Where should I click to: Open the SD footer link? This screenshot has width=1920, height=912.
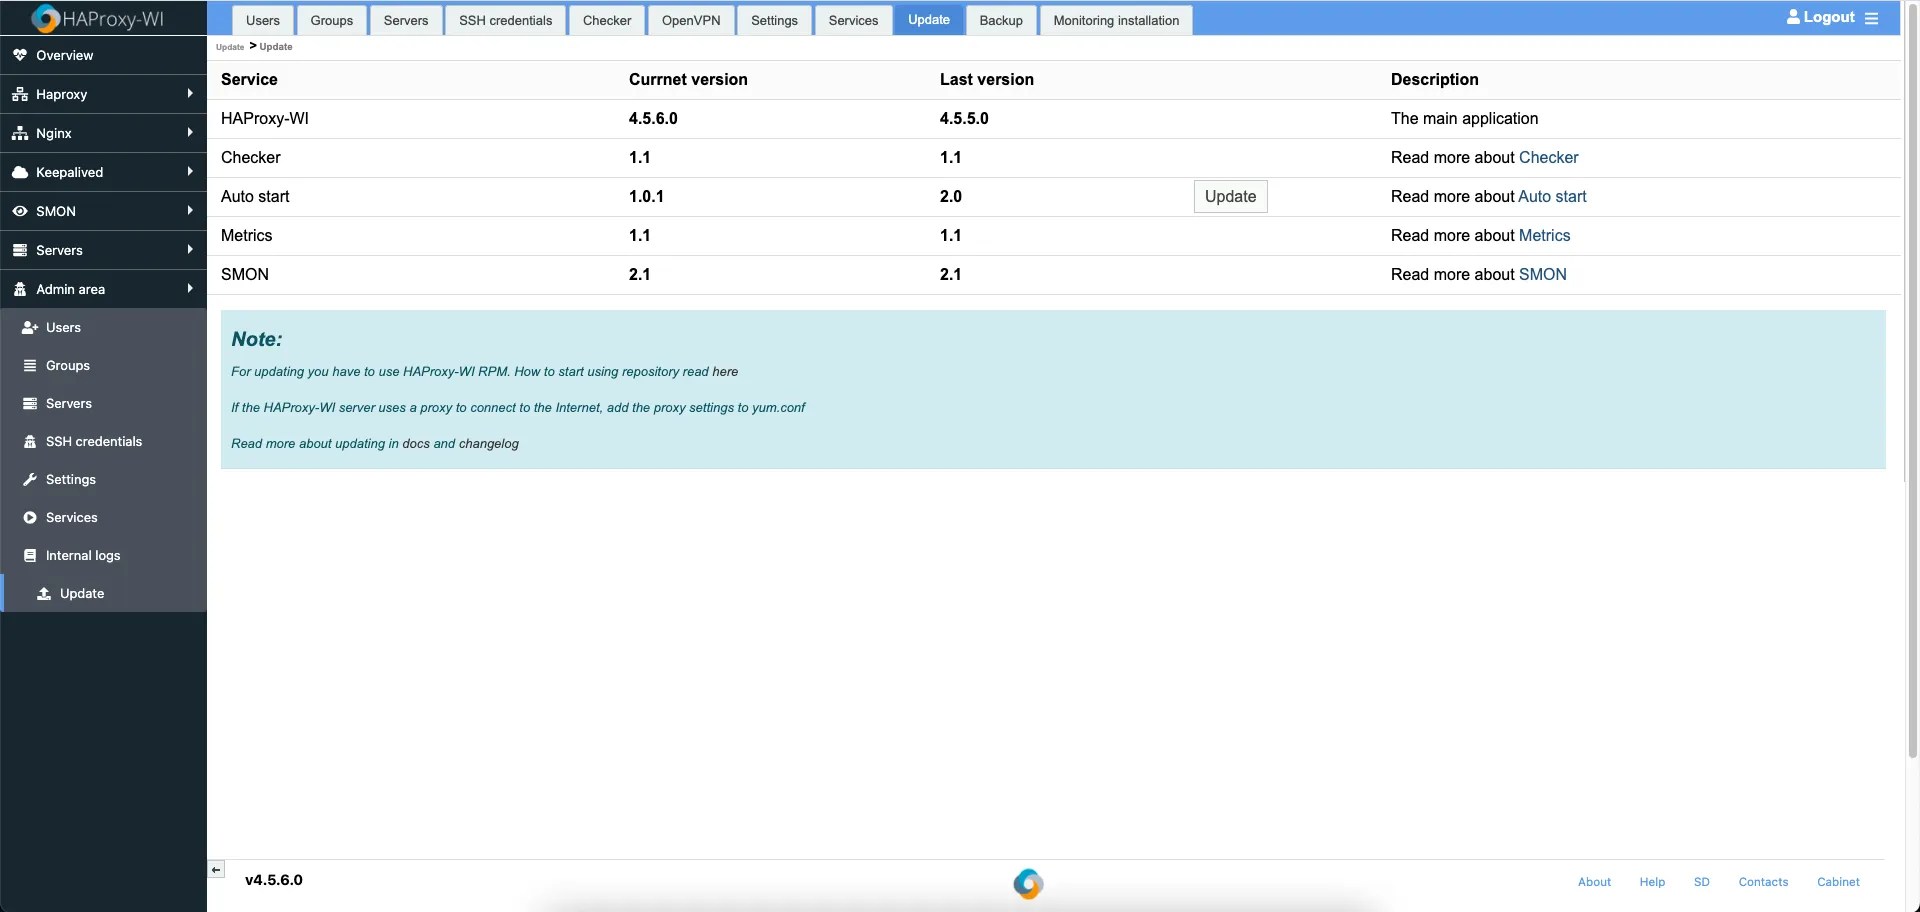[x=1701, y=882]
